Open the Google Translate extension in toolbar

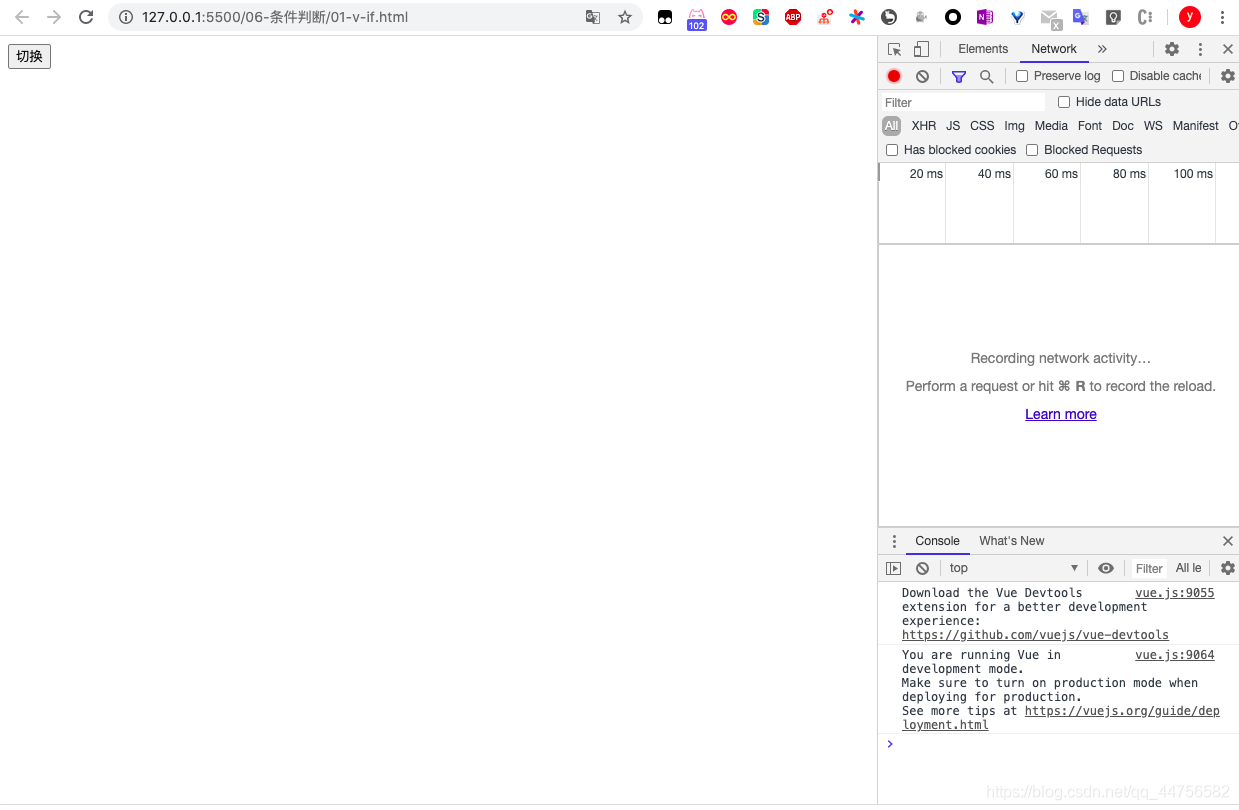pyautogui.click(x=1081, y=17)
